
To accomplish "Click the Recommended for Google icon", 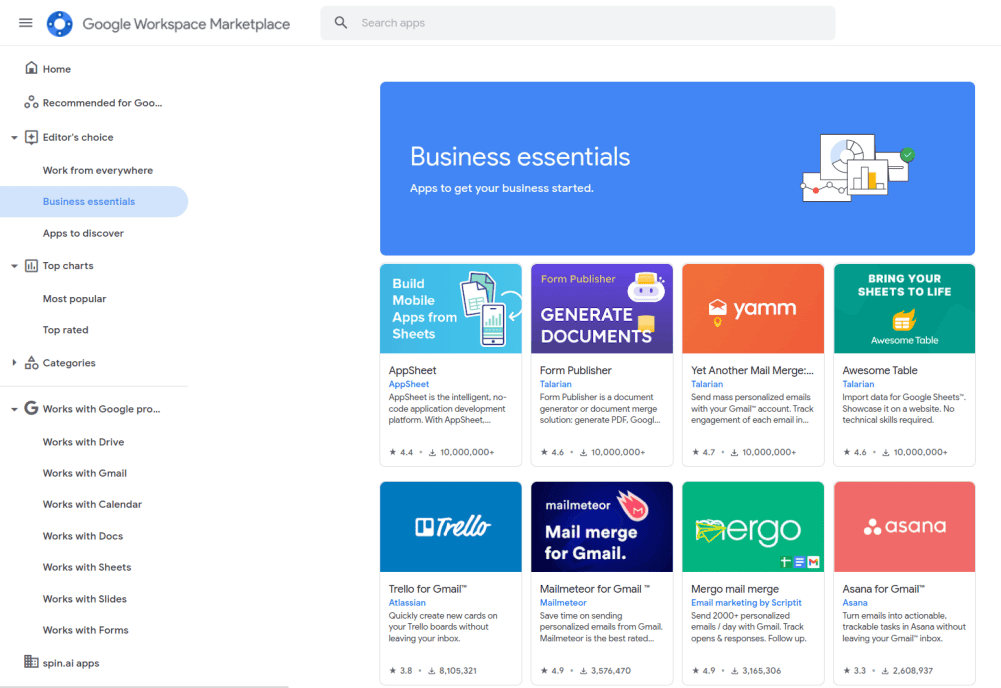I will (x=31, y=102).
